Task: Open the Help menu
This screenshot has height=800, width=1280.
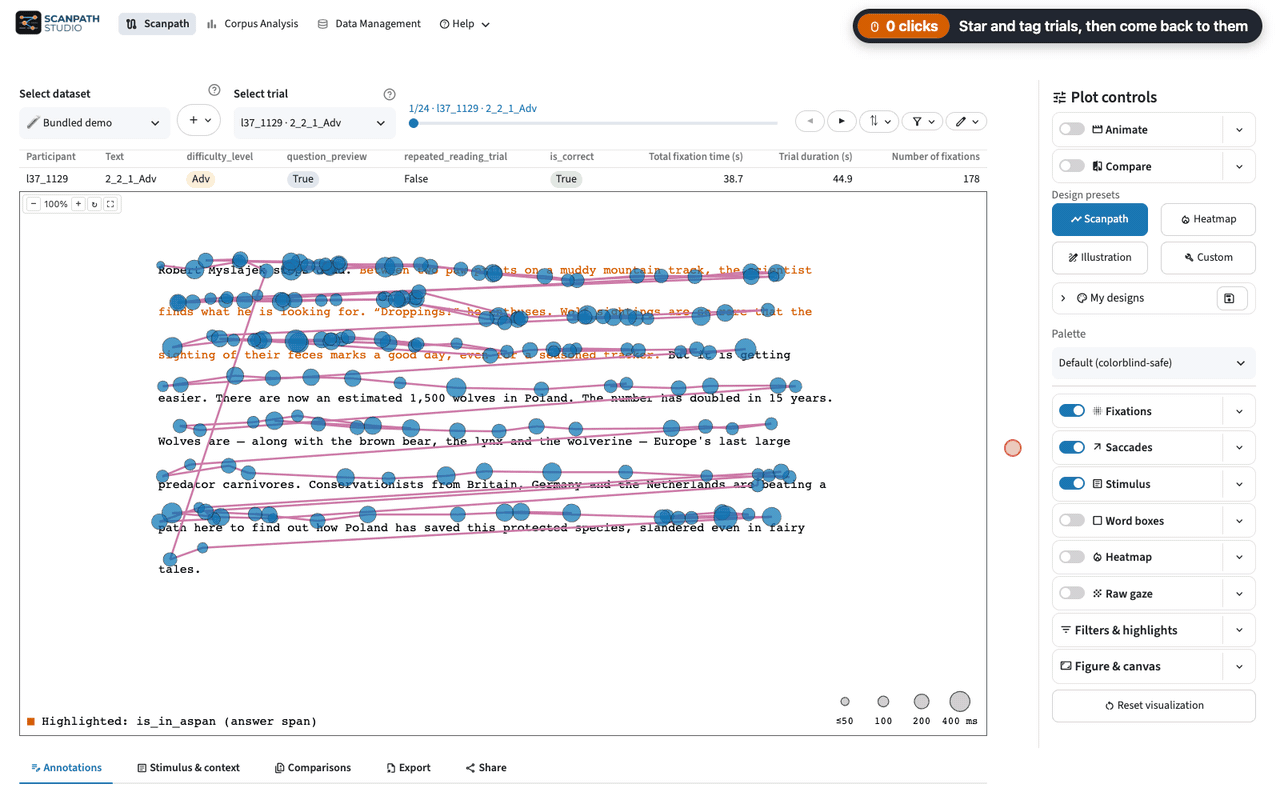Action: tap(465, 24)
